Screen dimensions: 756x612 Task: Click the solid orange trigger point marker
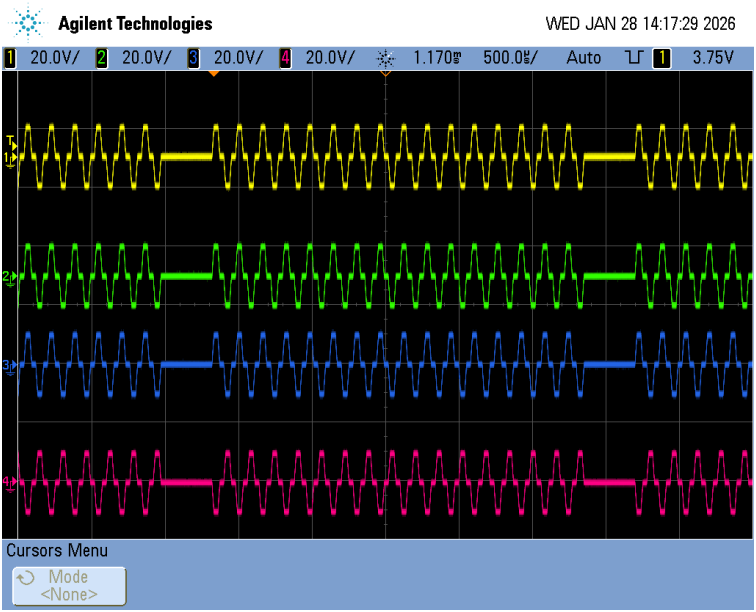(213, 73)
